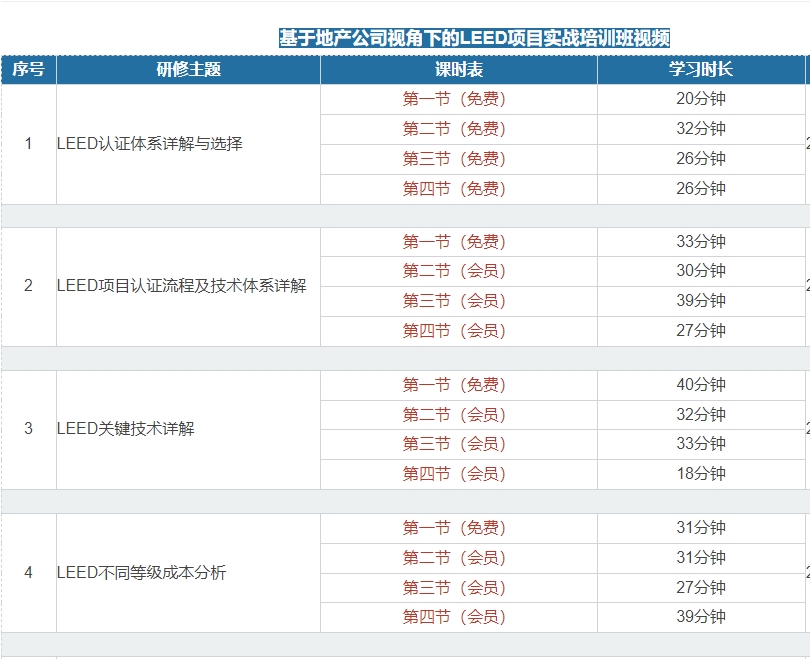Open 第二节（会员）under LEED关键技术详解
The height and width of the screenshot is (659, 810).
tap(457, 413)
